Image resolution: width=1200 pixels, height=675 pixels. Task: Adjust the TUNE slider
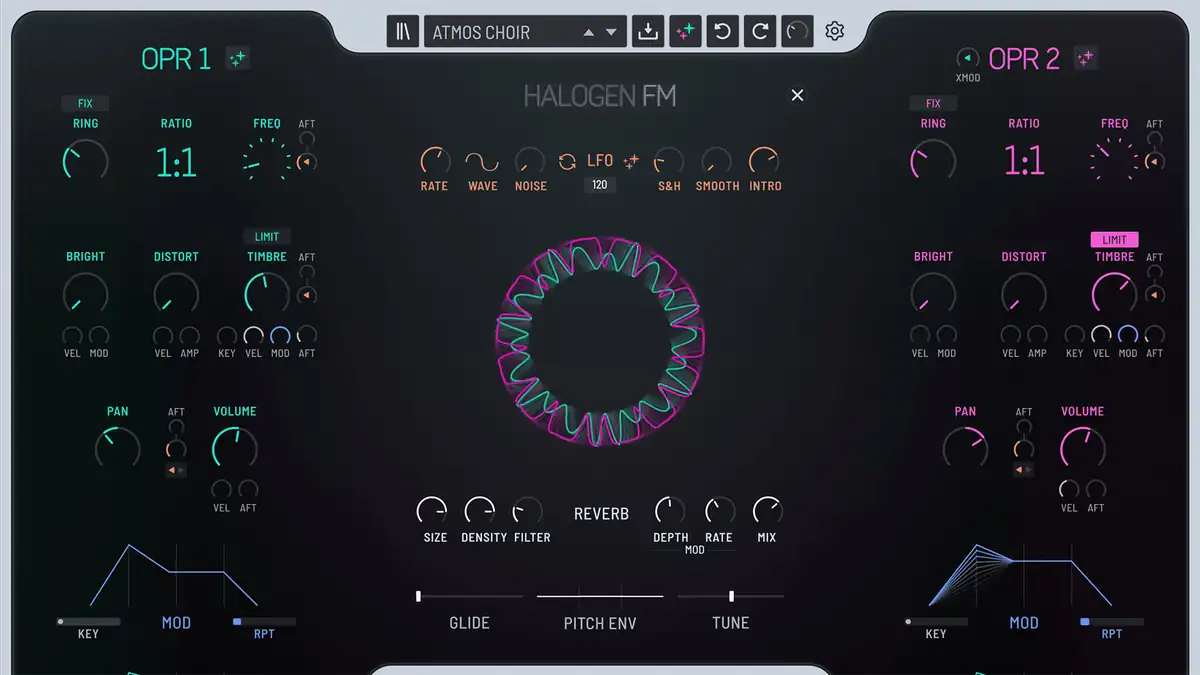pyautogui.click(x=731, y=596)
